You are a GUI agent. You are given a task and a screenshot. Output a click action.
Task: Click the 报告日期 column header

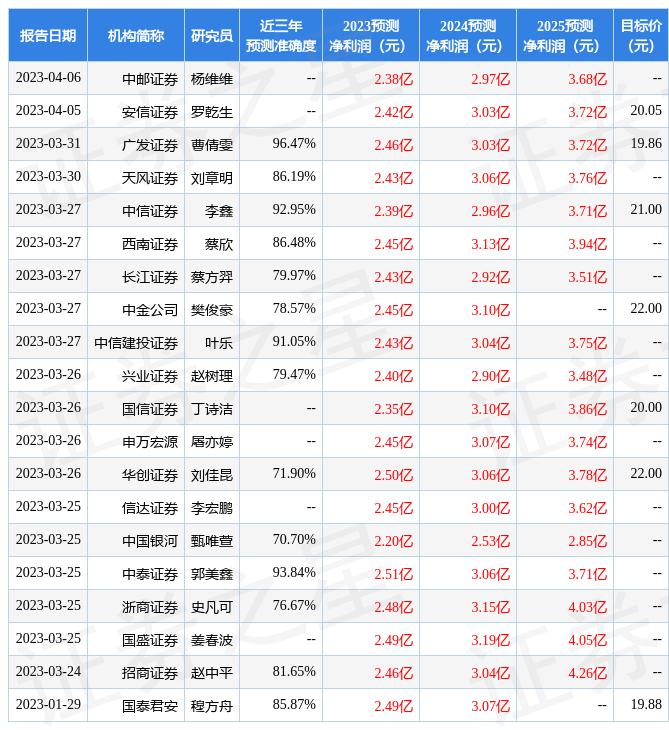48,35
